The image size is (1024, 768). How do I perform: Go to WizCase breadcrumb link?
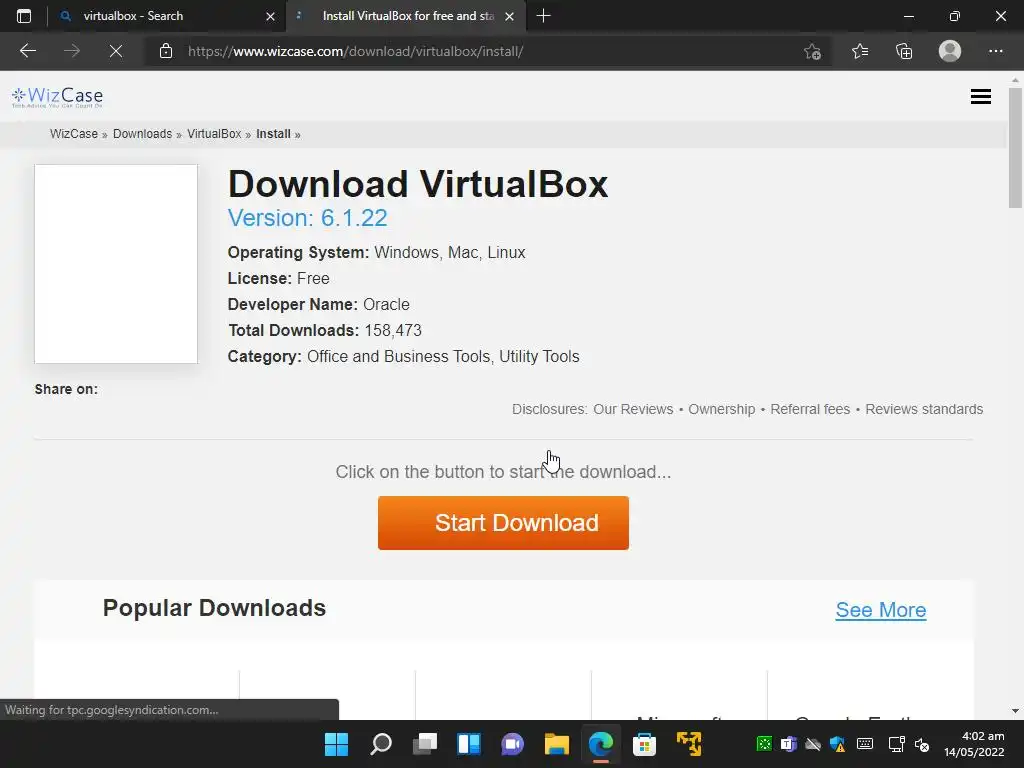pyautogui.click(x=74, y=134)
